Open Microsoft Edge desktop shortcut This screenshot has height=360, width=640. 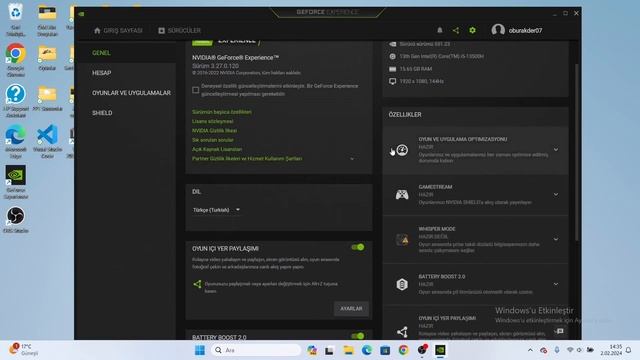pyautogui.click(x=16, y=142)
